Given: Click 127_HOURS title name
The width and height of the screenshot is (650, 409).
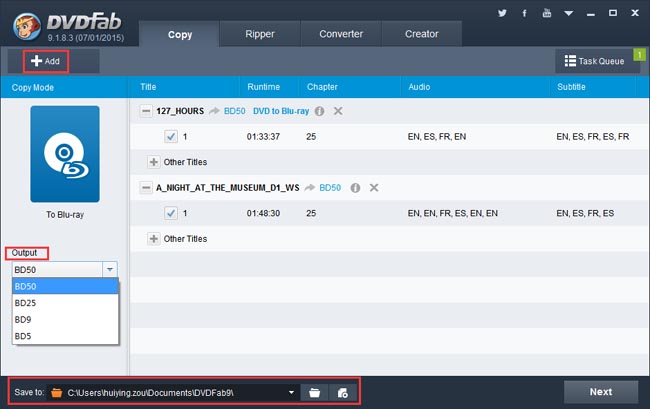Looking at the screenshot, I should 180,111.
